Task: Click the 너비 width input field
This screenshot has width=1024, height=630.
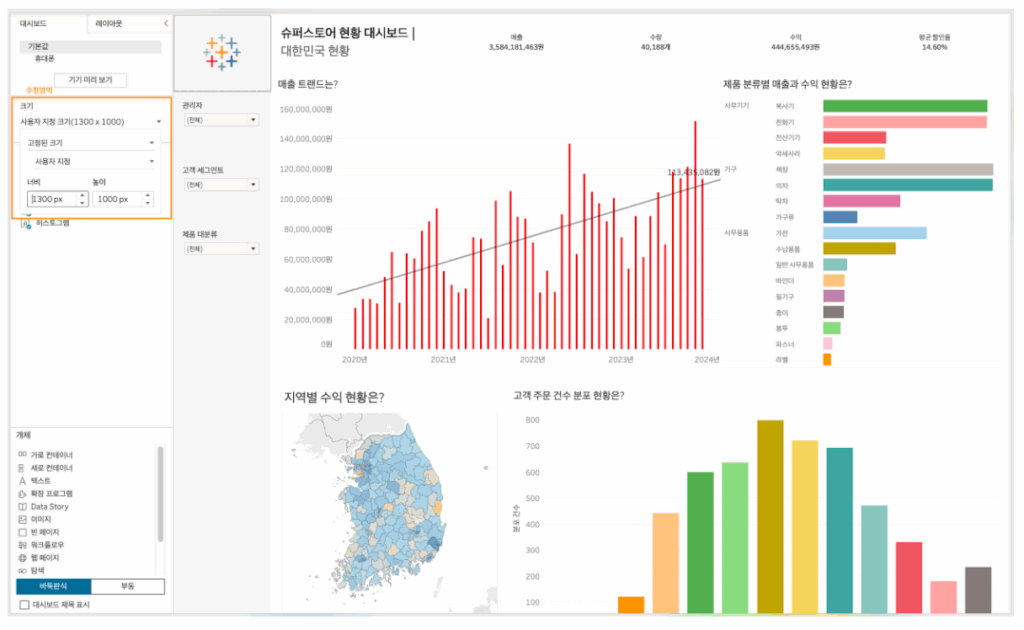Action: point(54,200)
